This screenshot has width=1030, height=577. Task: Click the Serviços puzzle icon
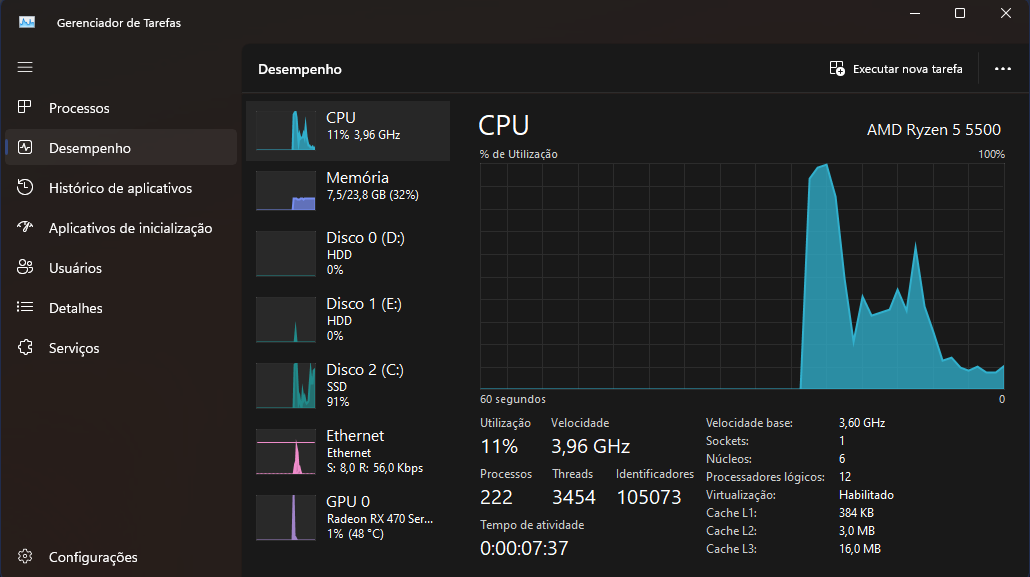(x=25, y=347)
